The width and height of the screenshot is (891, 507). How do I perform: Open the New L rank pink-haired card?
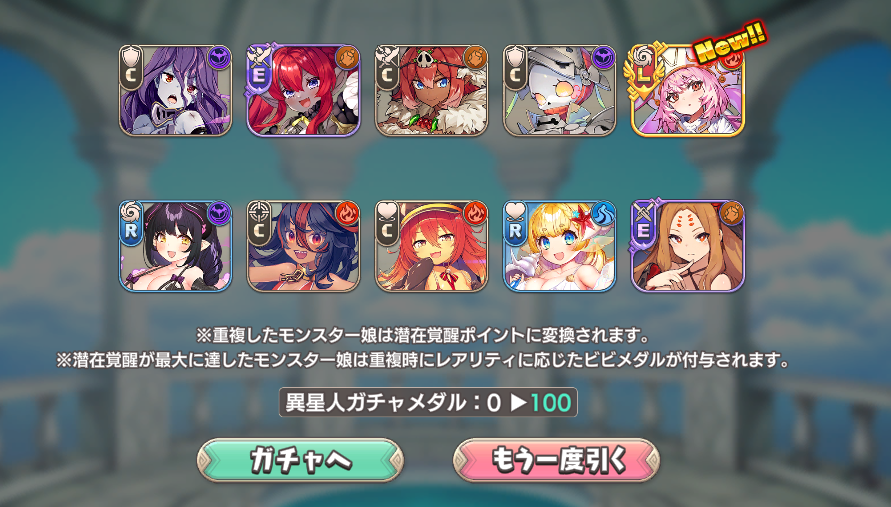[688, 90]
